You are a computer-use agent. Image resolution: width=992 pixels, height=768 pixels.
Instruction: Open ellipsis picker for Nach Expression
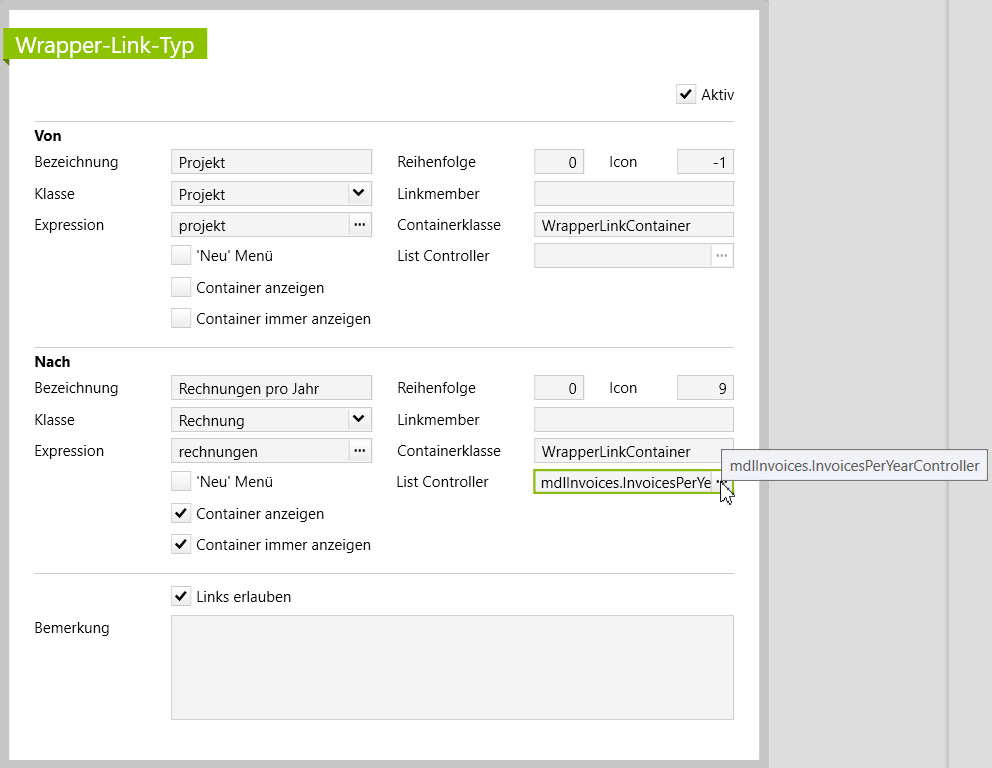[x=359, y=451]
